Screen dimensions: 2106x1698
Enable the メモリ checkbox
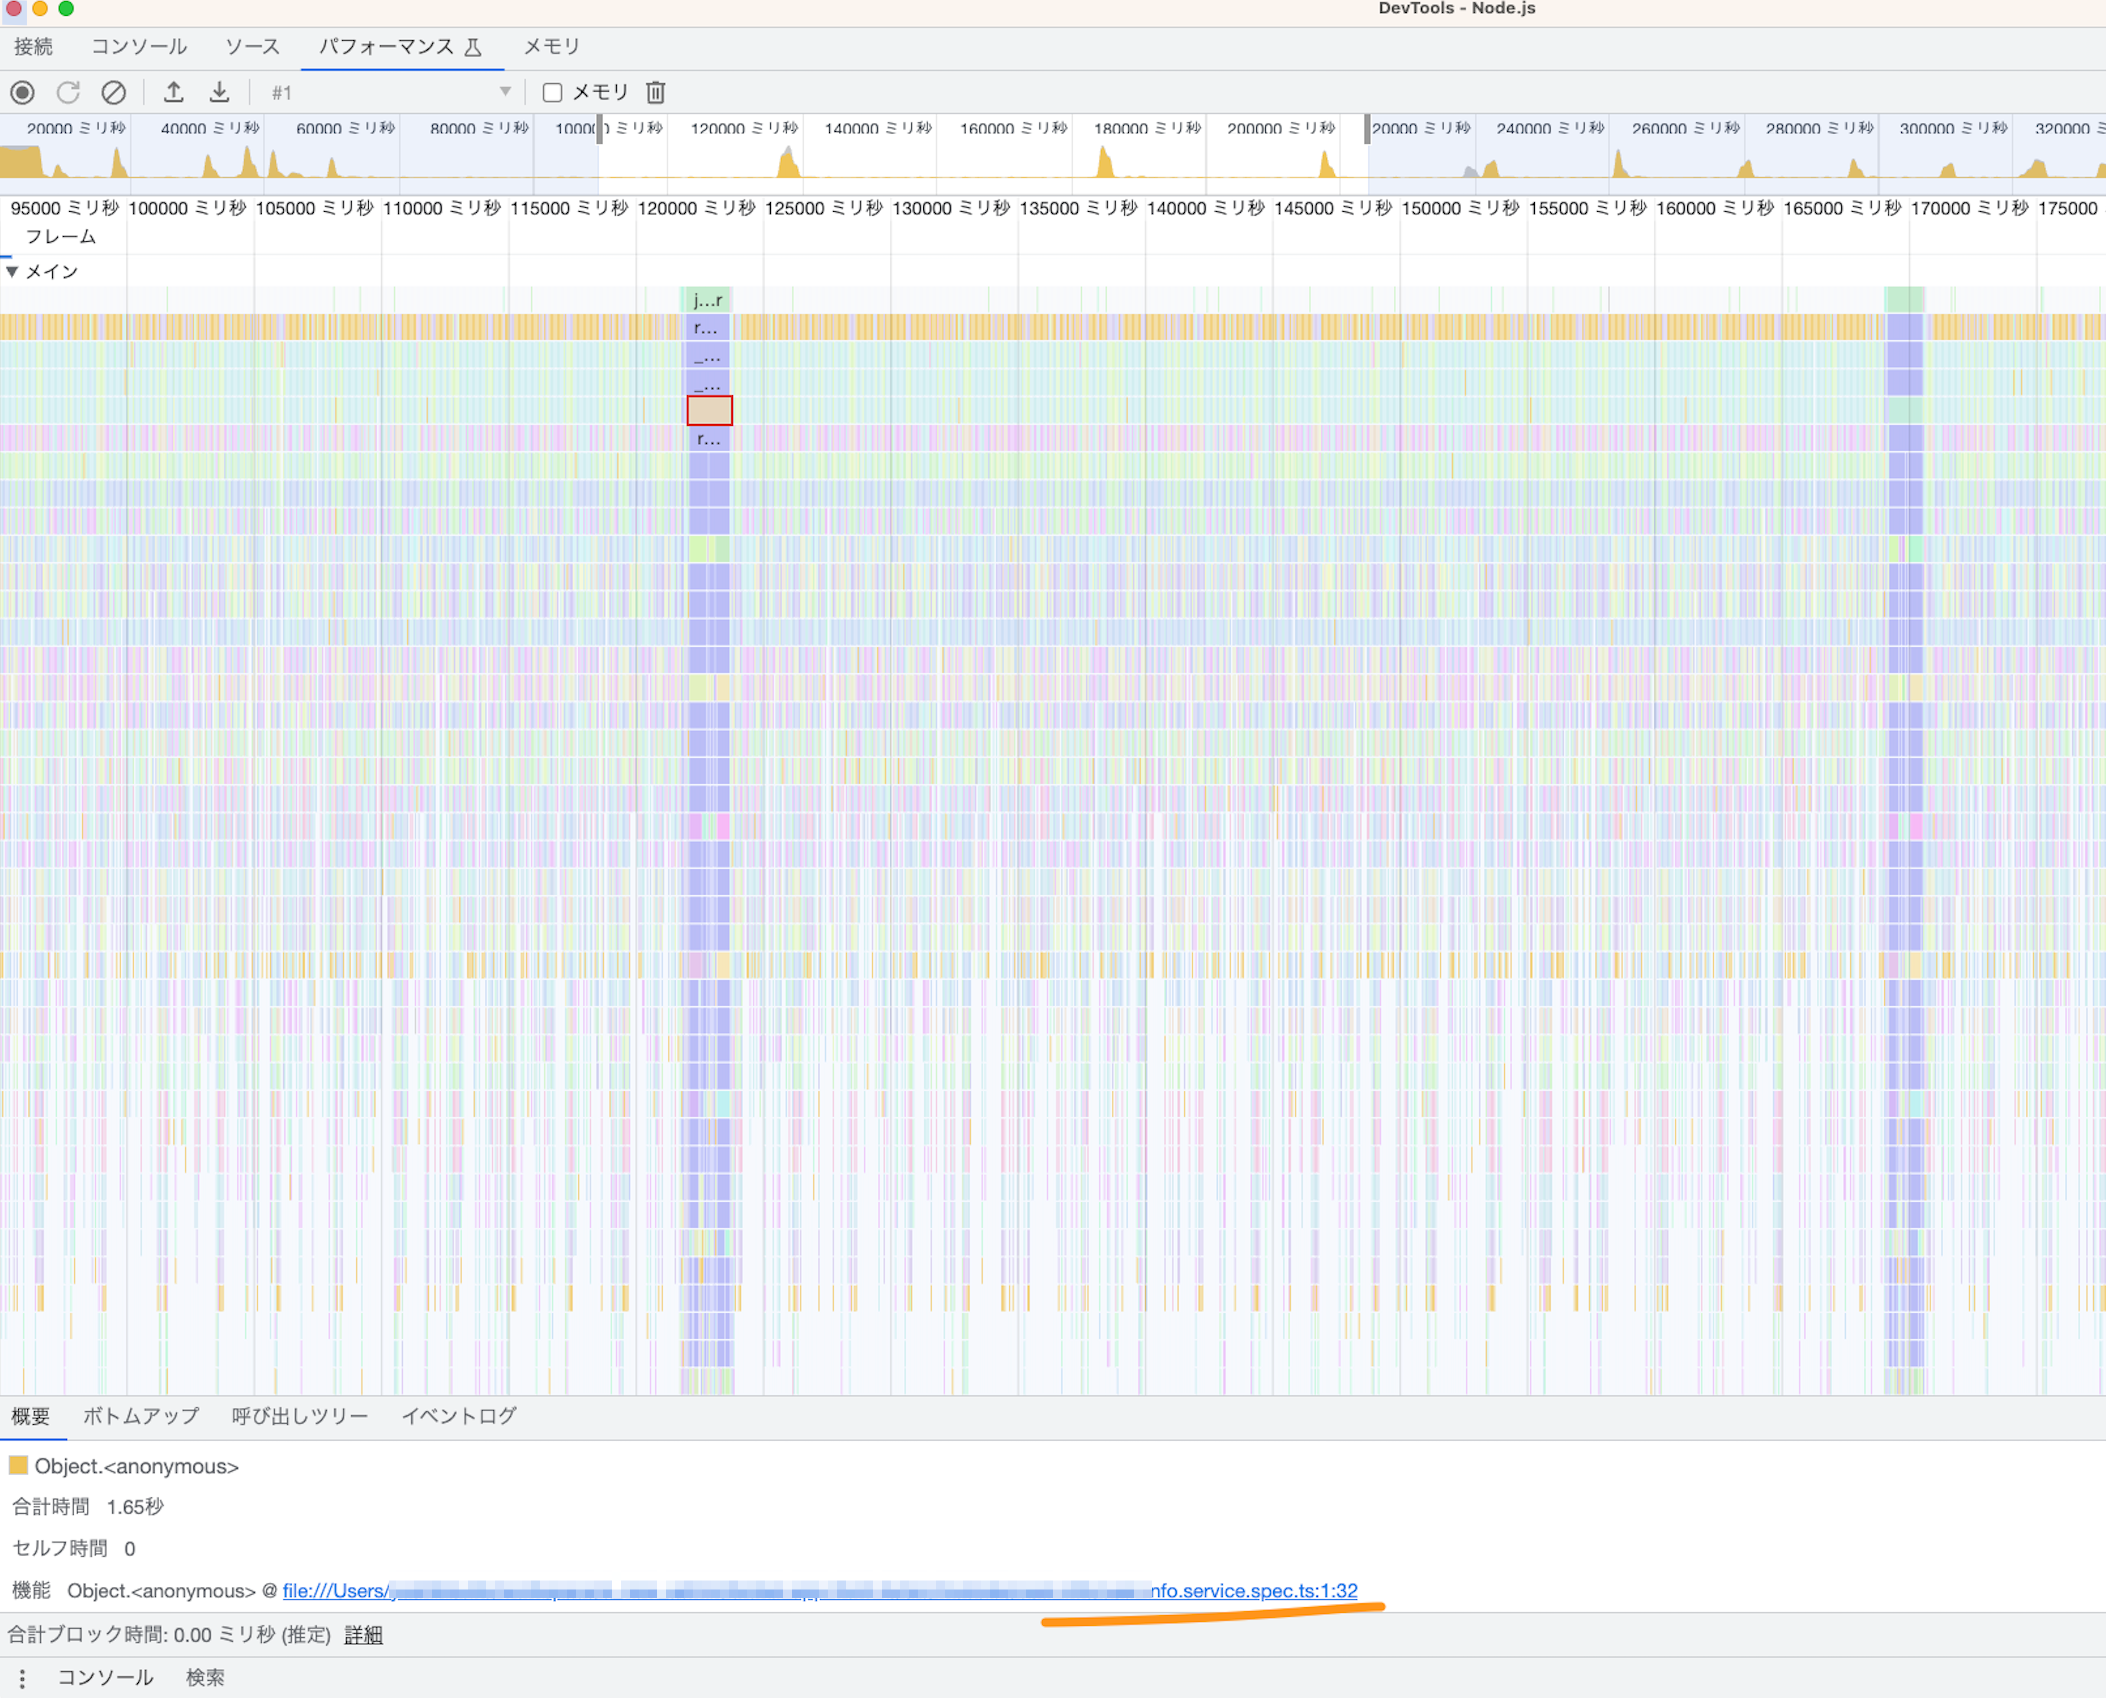tap(552, 92)
